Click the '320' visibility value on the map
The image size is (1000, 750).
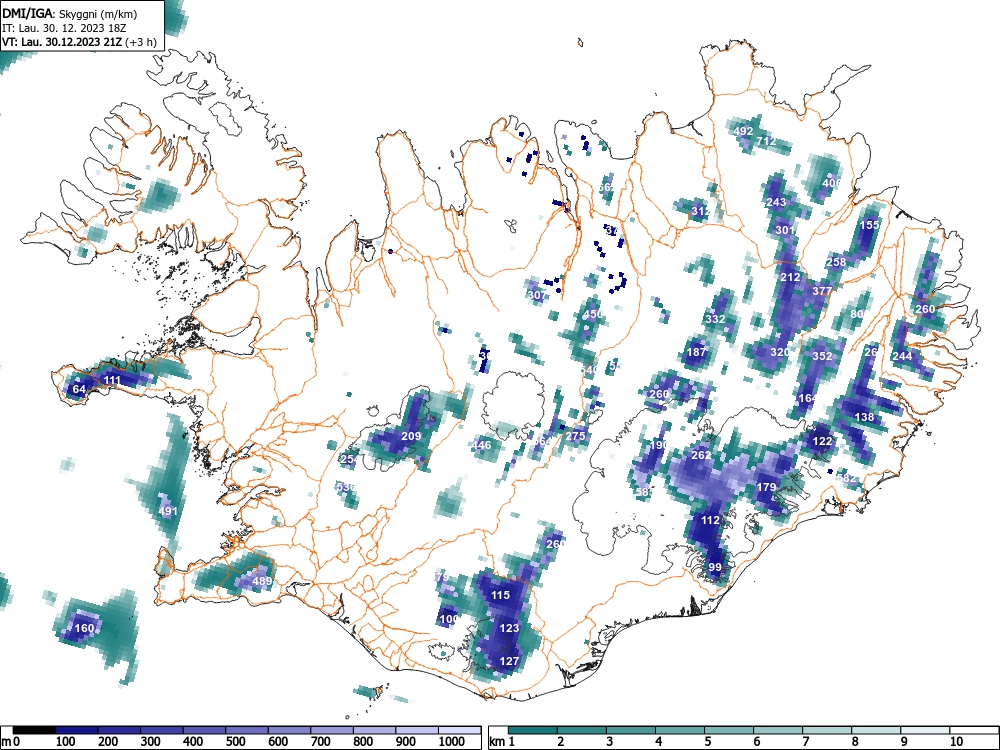780,352
